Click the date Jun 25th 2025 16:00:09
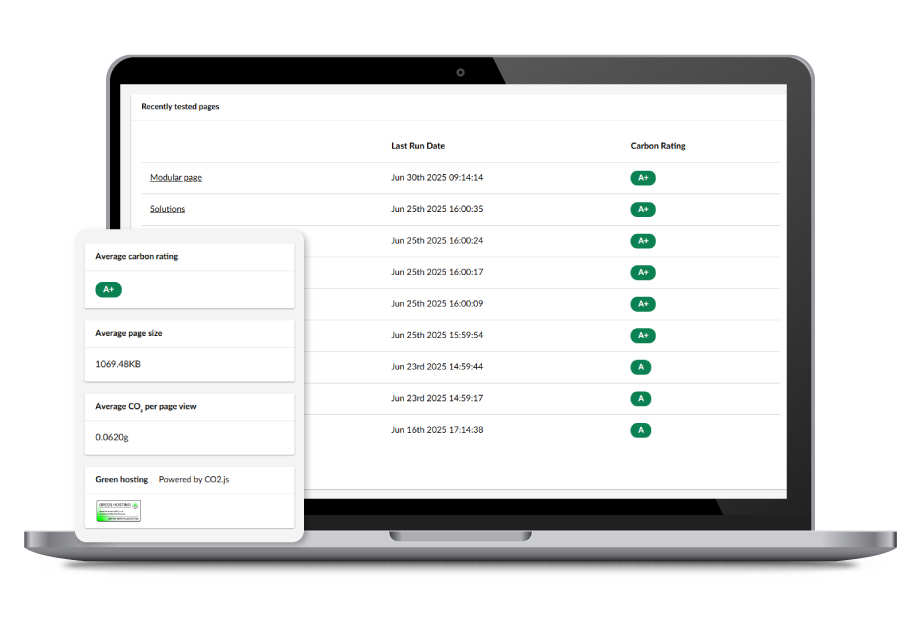Screen dimensions: 920x630 coord(437,304)
